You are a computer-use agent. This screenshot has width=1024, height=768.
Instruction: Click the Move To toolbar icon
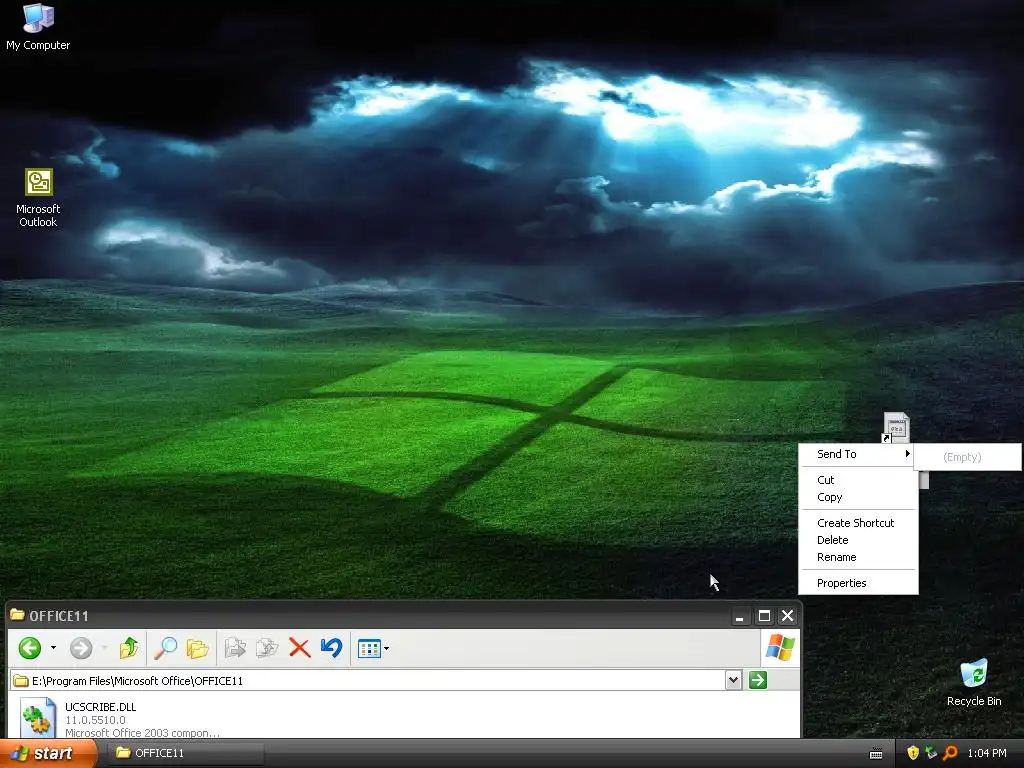tap(235, 648)
